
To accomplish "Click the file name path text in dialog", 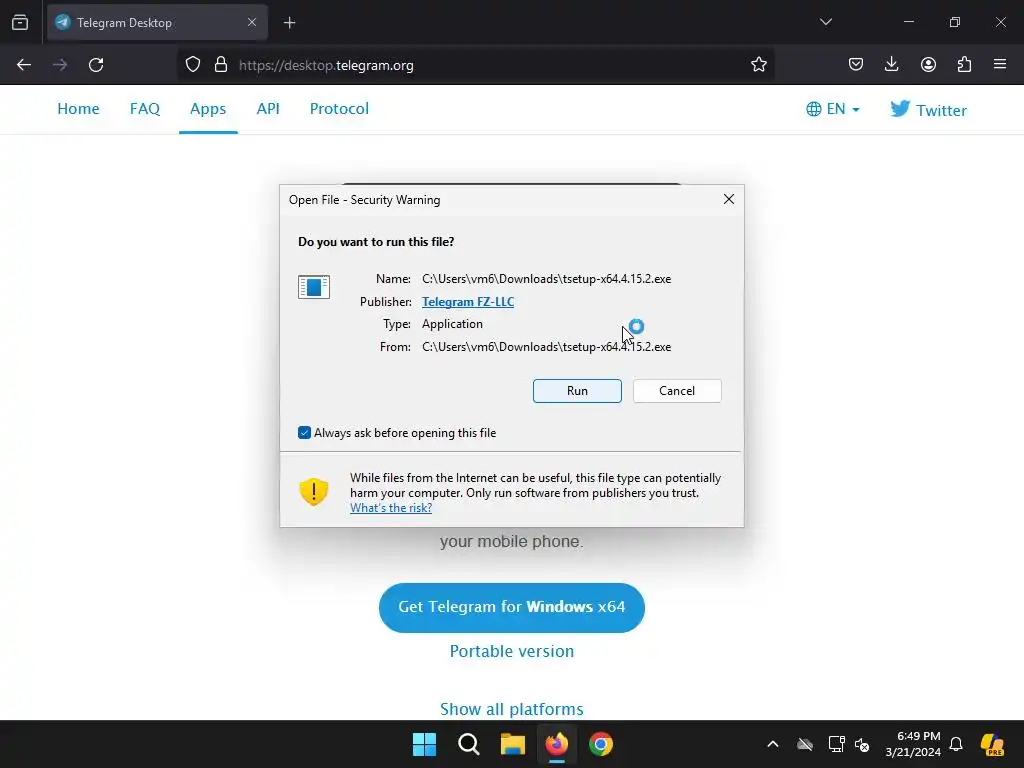I will click(546, 279).
